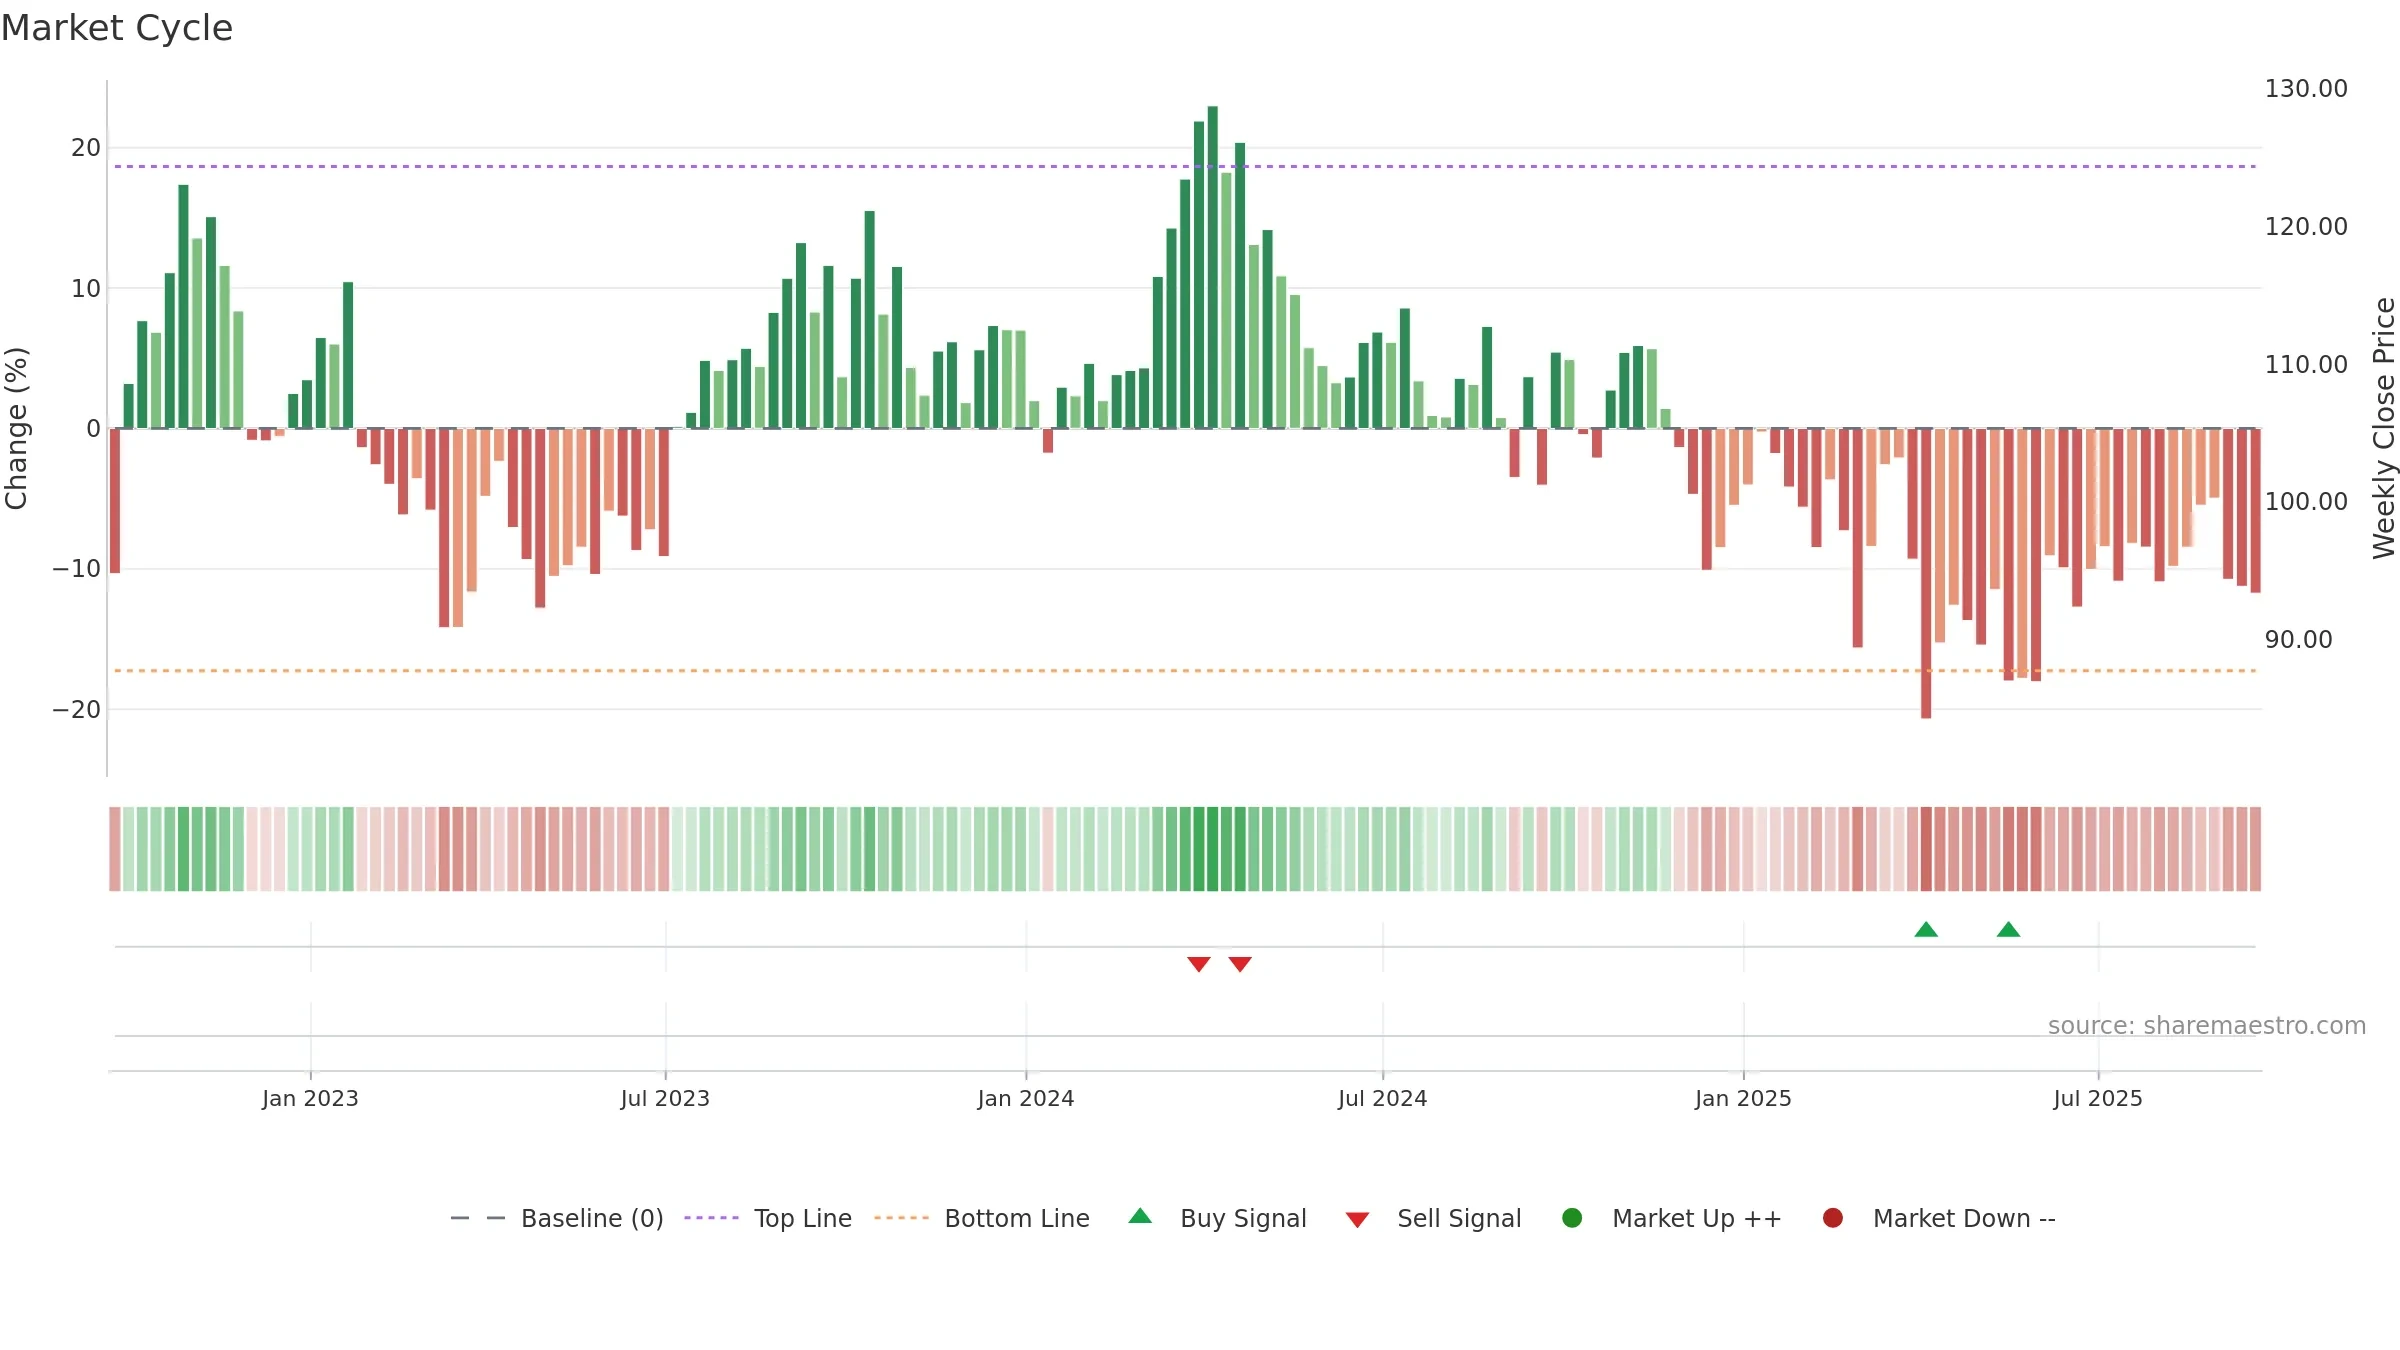Select the second buy signal marker before Jul 2025
This screenshot has height=1350, width=2400.
coord(2008,930)
